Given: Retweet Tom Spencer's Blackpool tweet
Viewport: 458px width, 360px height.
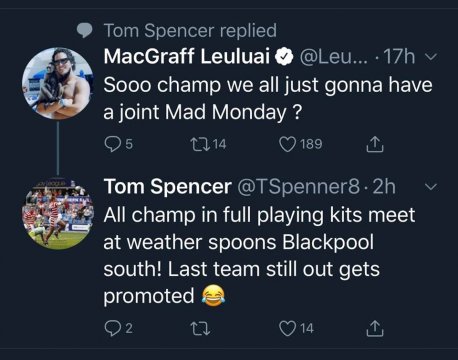Looking at the screenshot, I should tap(200, 328).
